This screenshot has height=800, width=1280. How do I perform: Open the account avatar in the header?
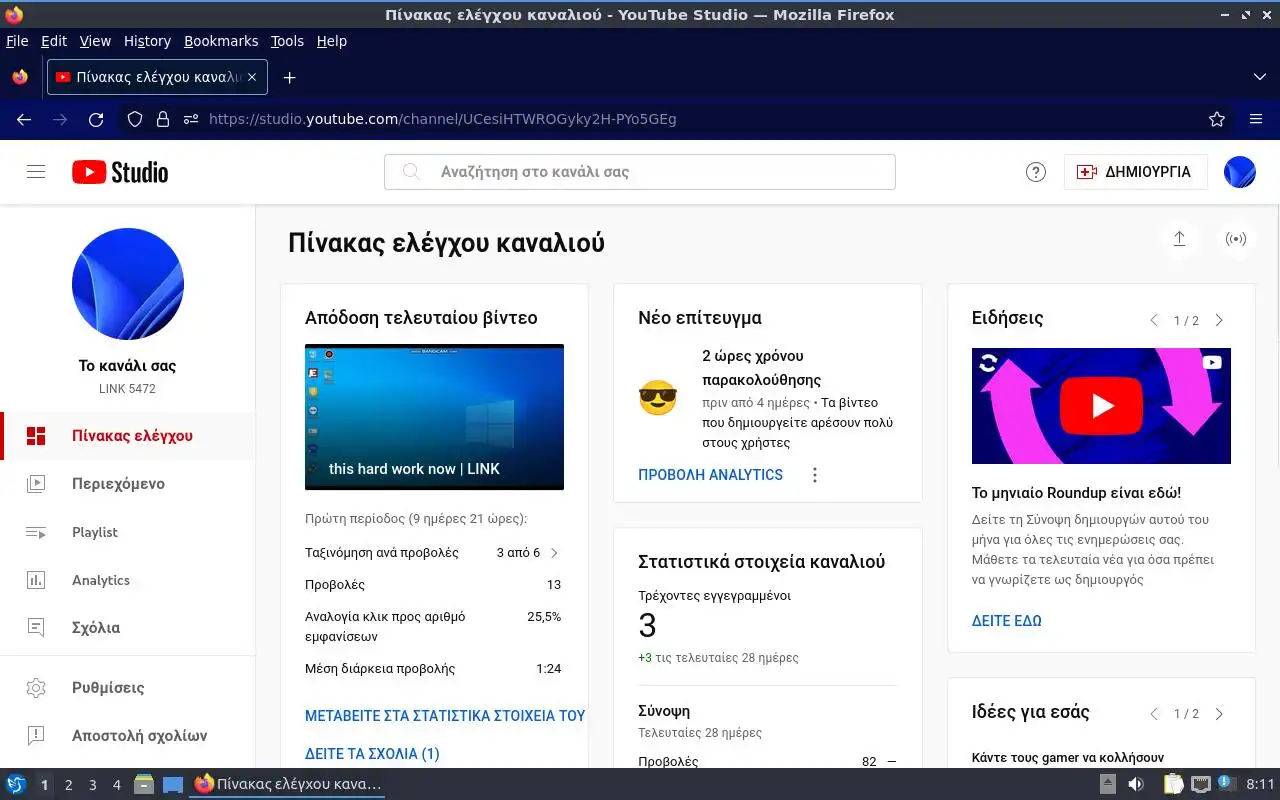pyautogui.click(x=1240, y=172)
